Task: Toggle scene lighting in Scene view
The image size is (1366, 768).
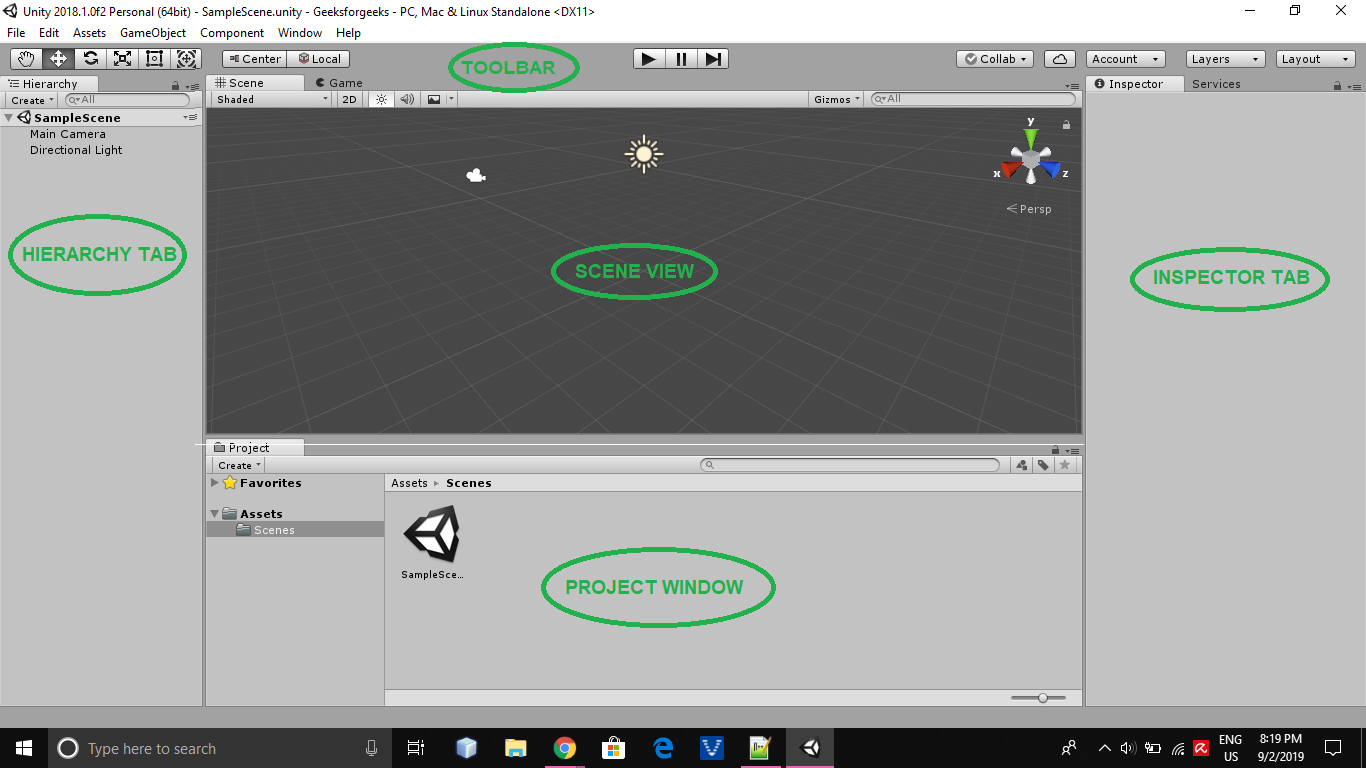Action: (x=380, y=99)
